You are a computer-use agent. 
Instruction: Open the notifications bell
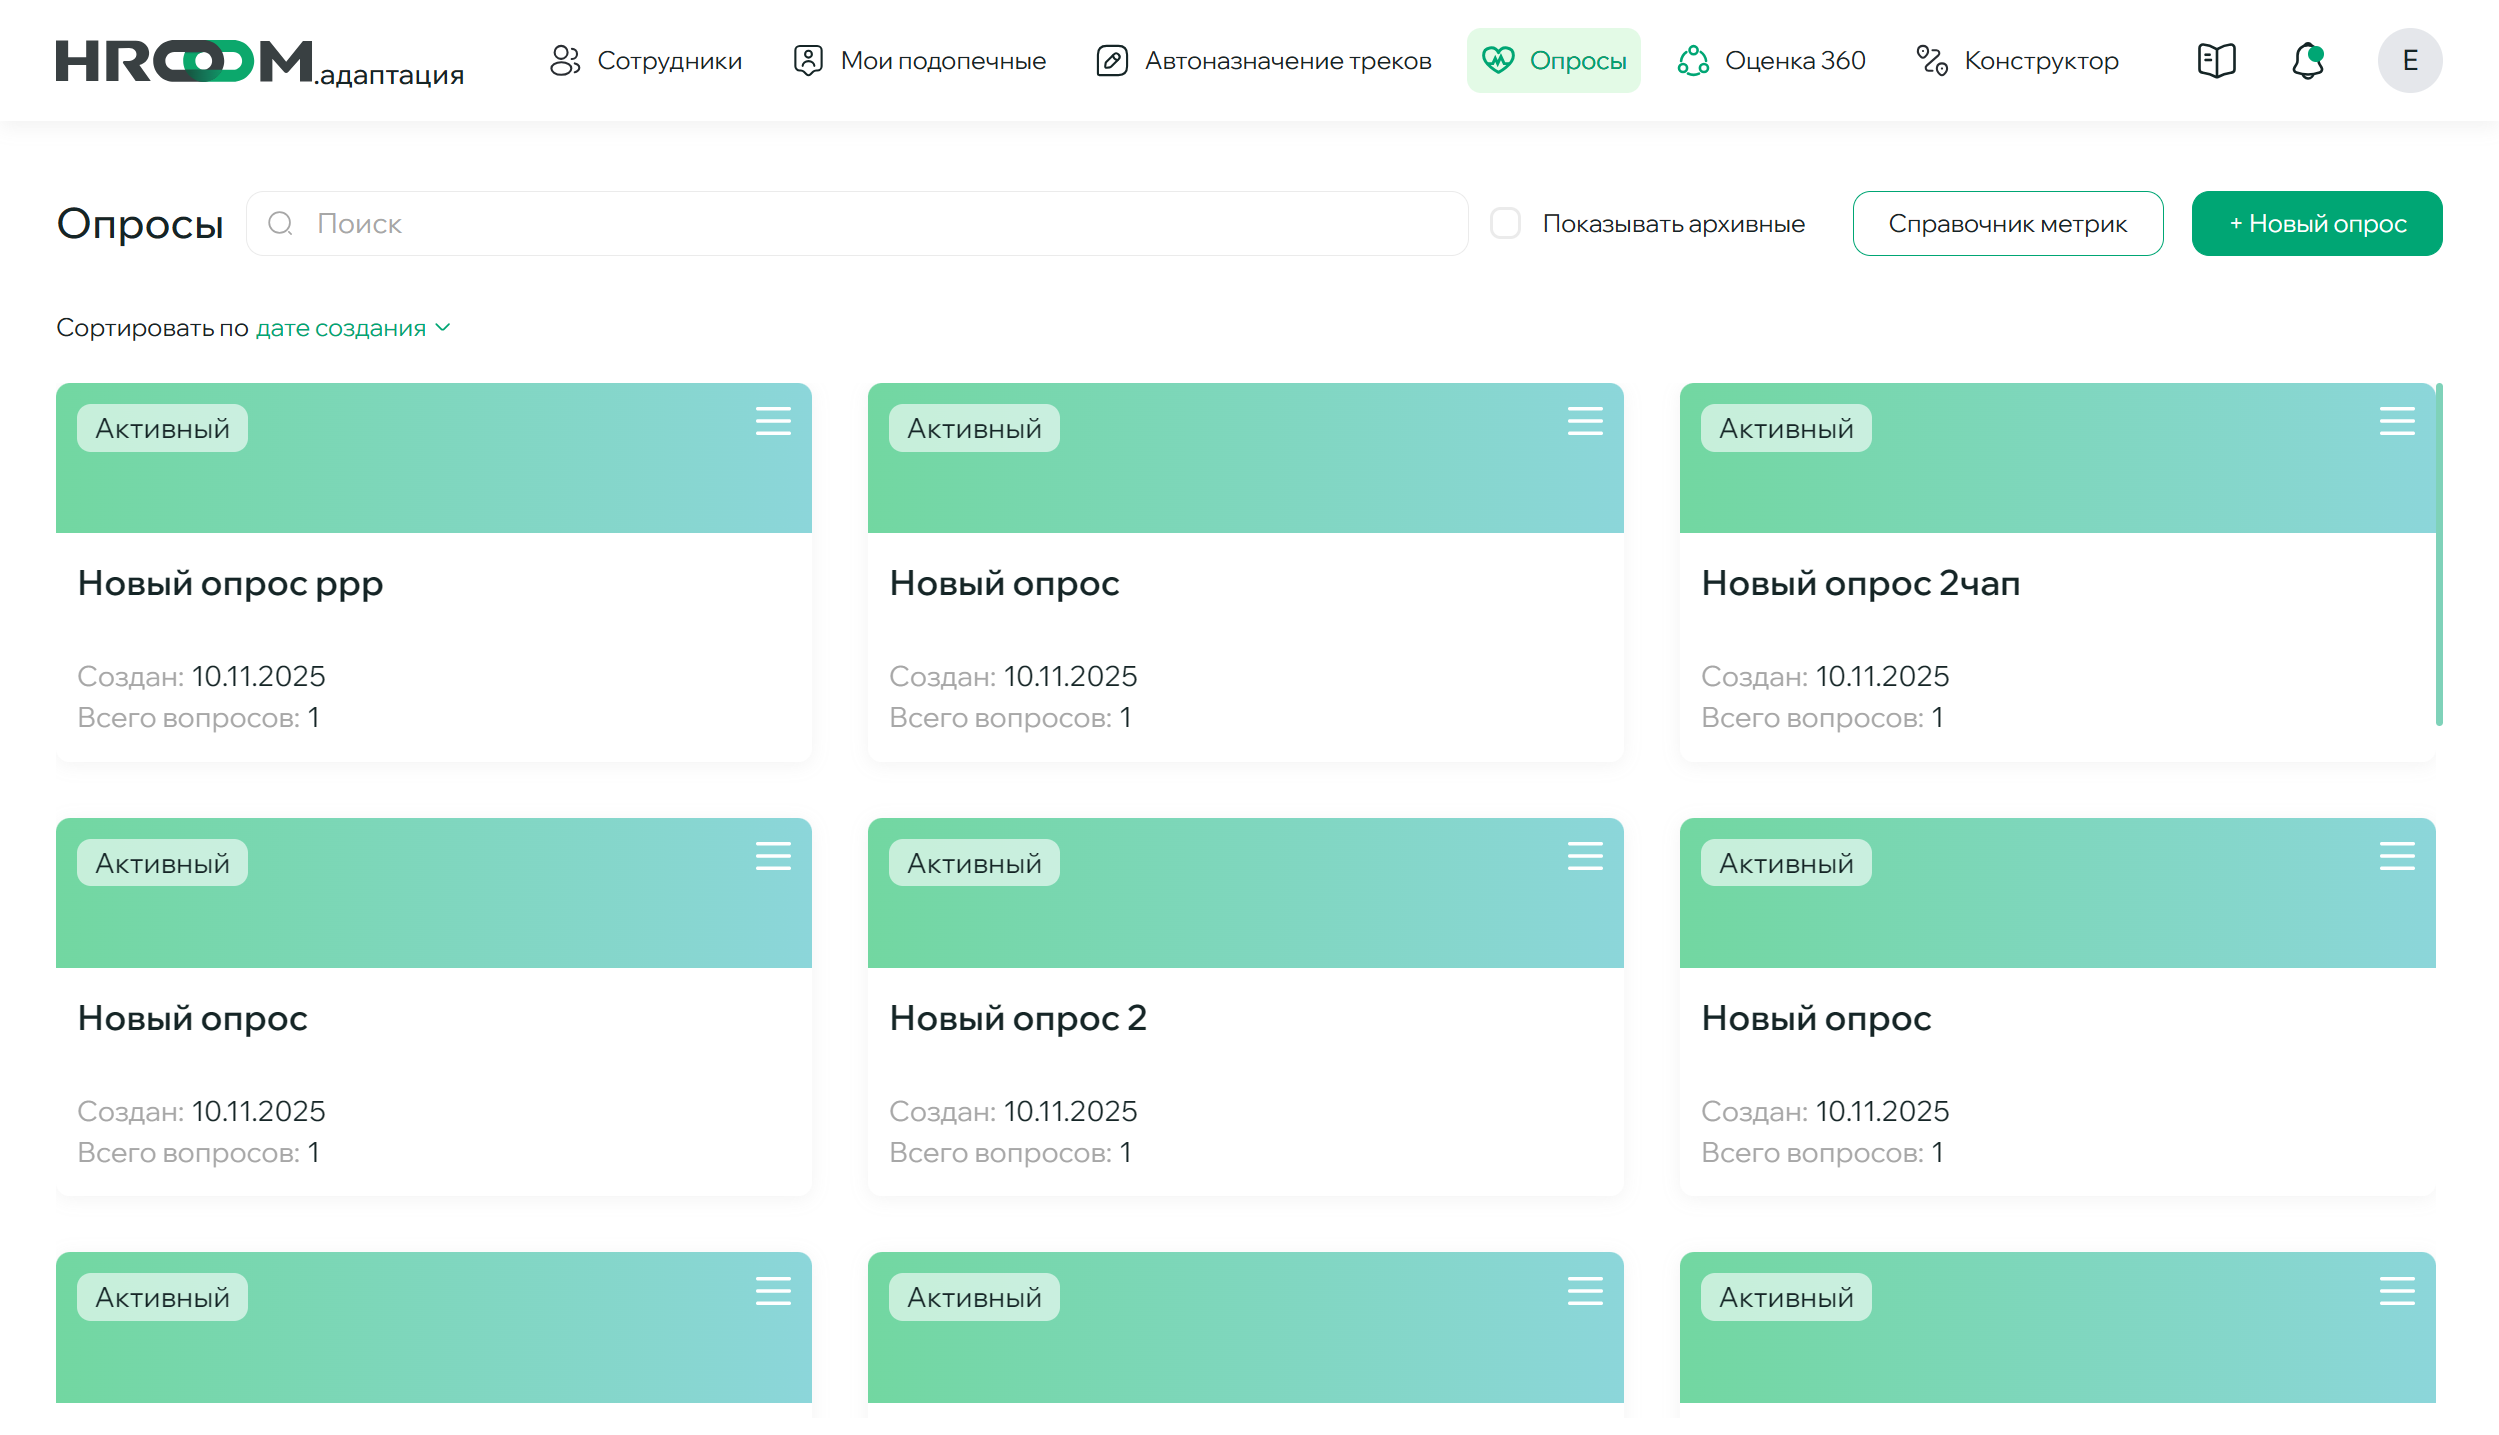click(2307, 61)
